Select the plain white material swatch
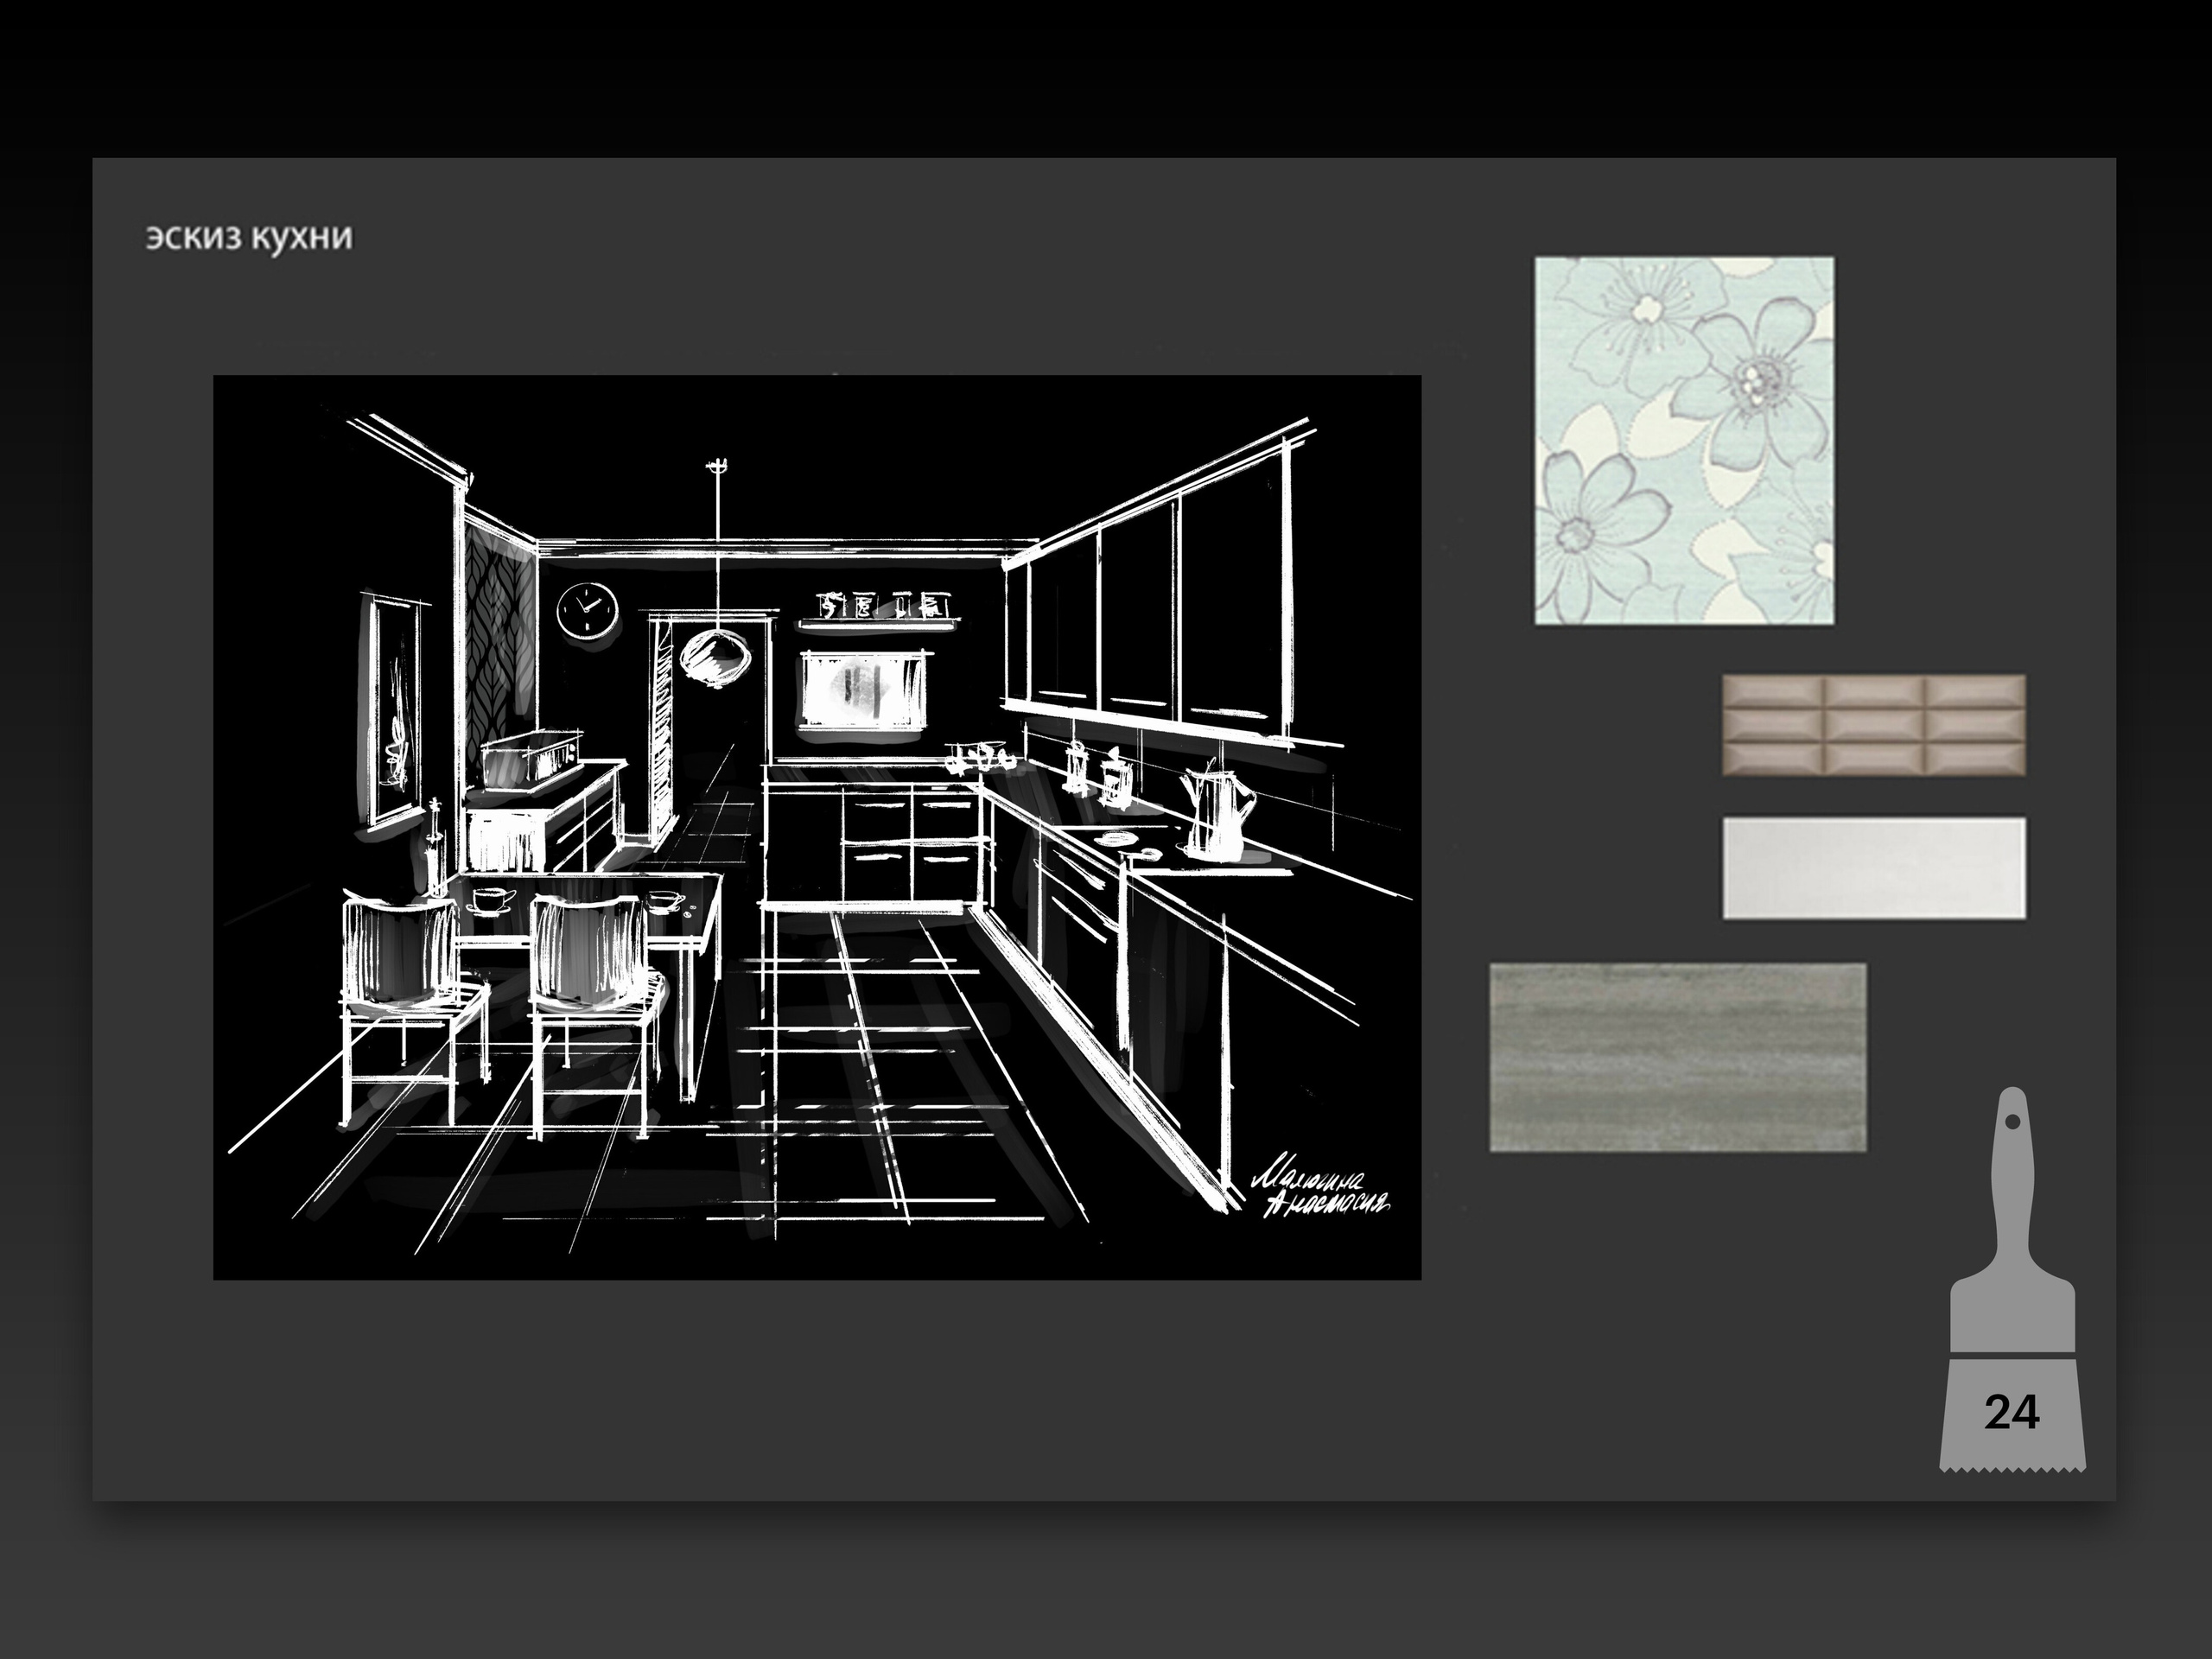 (x=1873, y=867)
